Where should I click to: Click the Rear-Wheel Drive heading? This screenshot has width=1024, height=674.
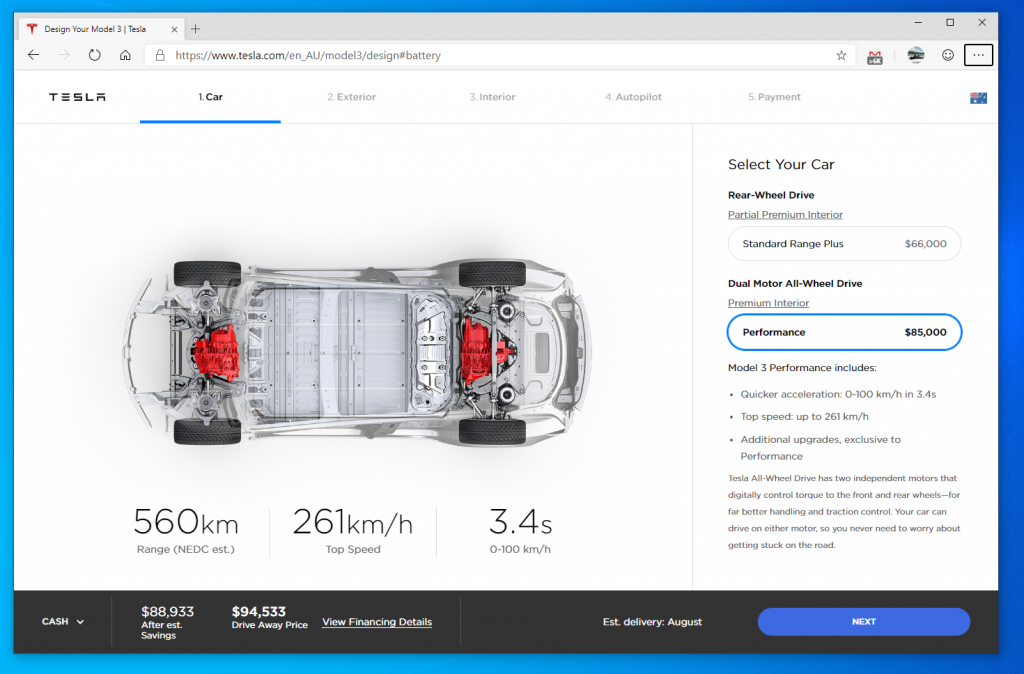pos(771,195)
